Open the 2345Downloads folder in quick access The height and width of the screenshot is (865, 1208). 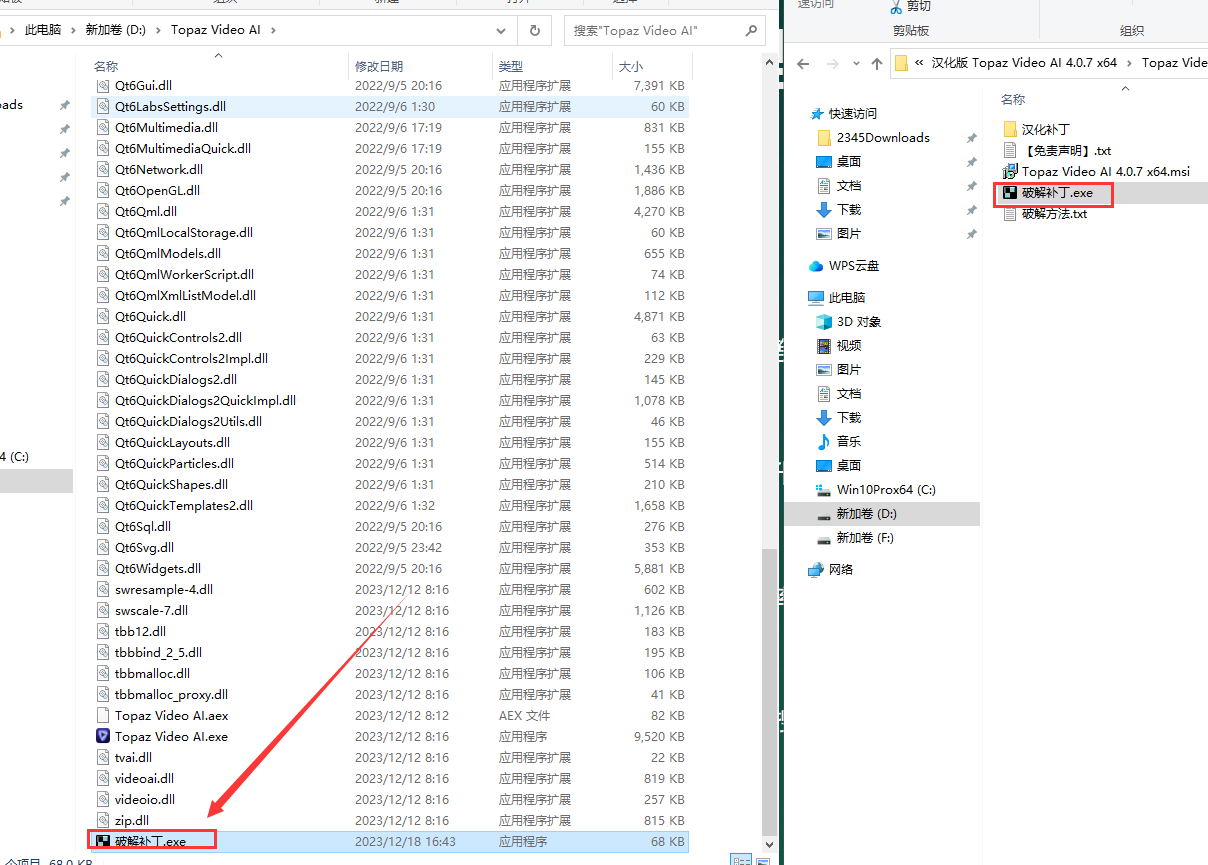[x=883, y=137]
